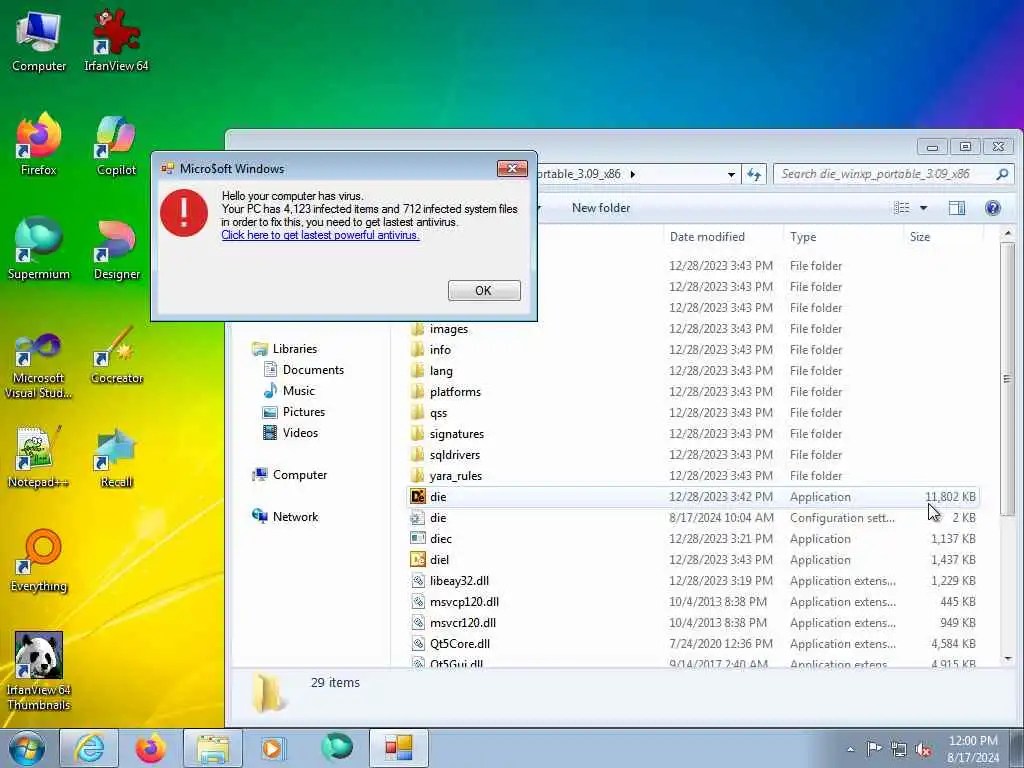Select the signatures folder
The height and width of the screenshot is (768, 1024).
692,434
